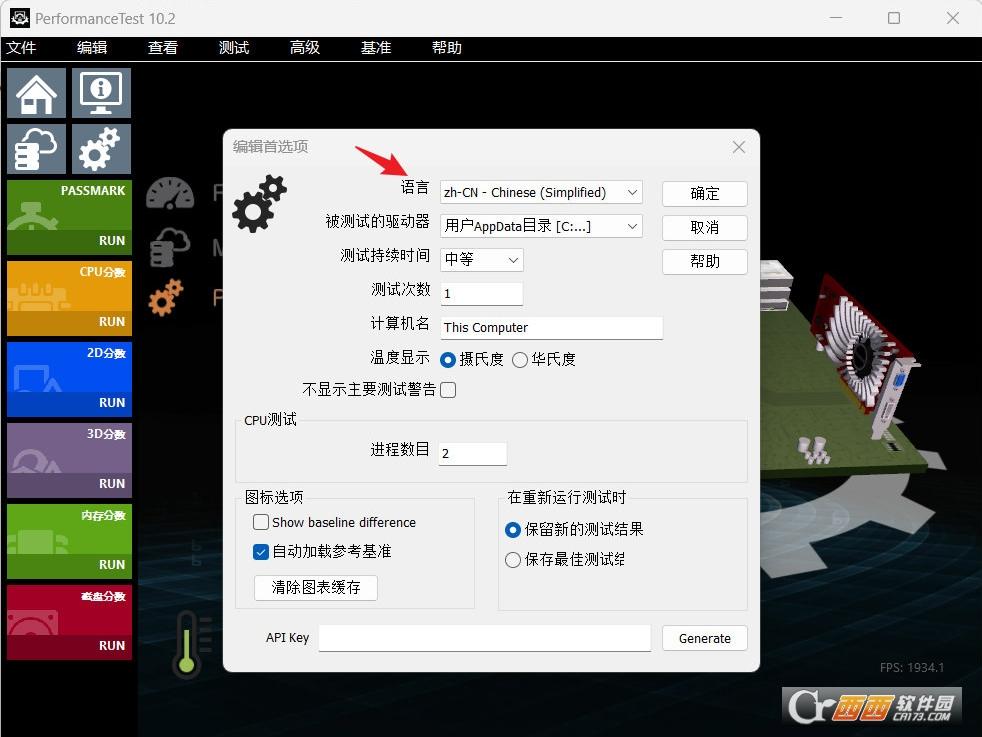The width and height of the screenshot is (982, 737).
Task: Click the 清除图表缓存 button
Action: pos(316,587)
